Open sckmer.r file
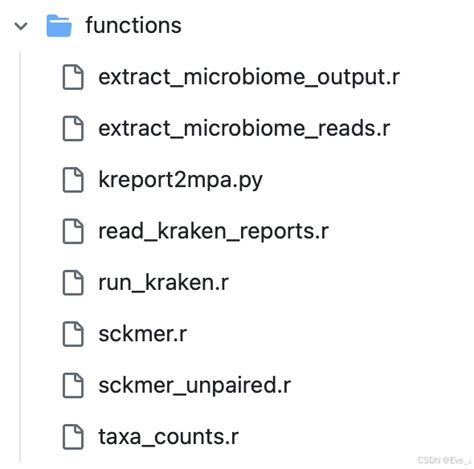The image size is (474, 469). tap(142, 334)
